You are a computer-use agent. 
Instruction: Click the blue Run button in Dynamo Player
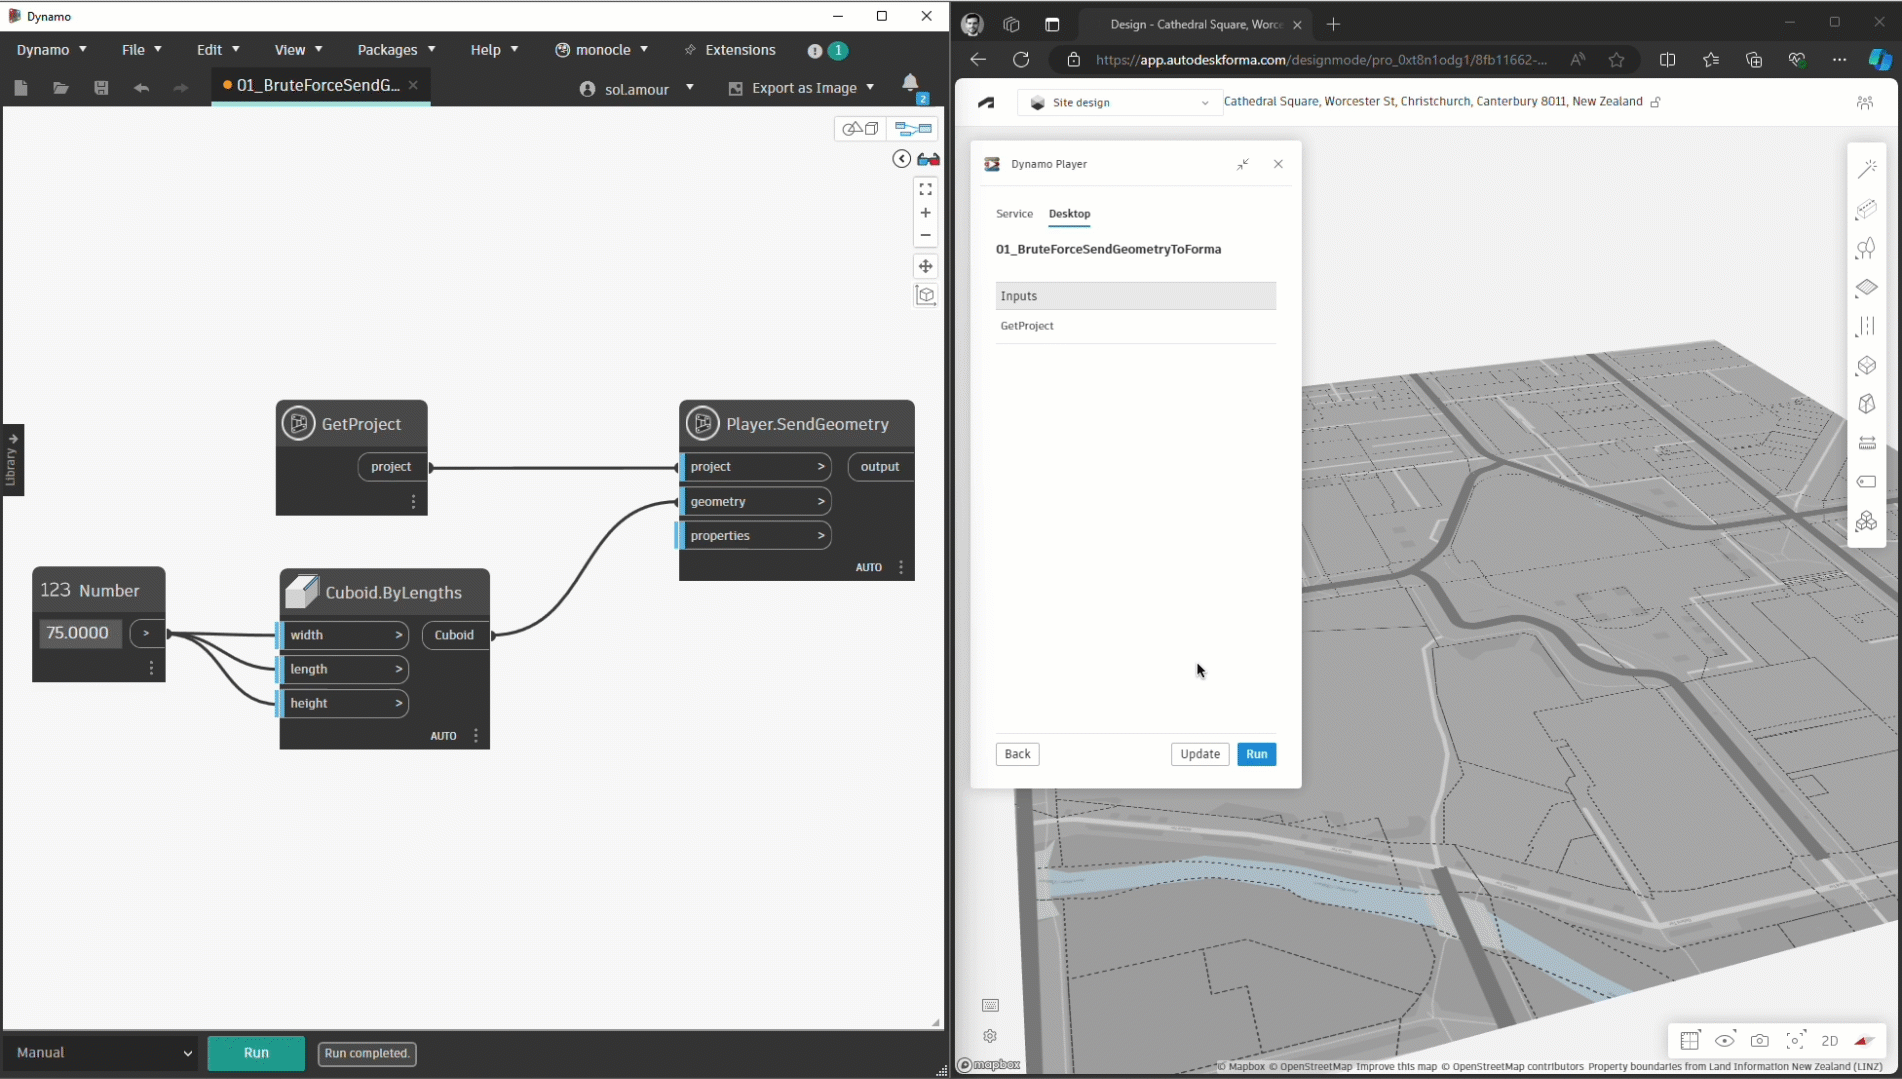[1256, 754]
